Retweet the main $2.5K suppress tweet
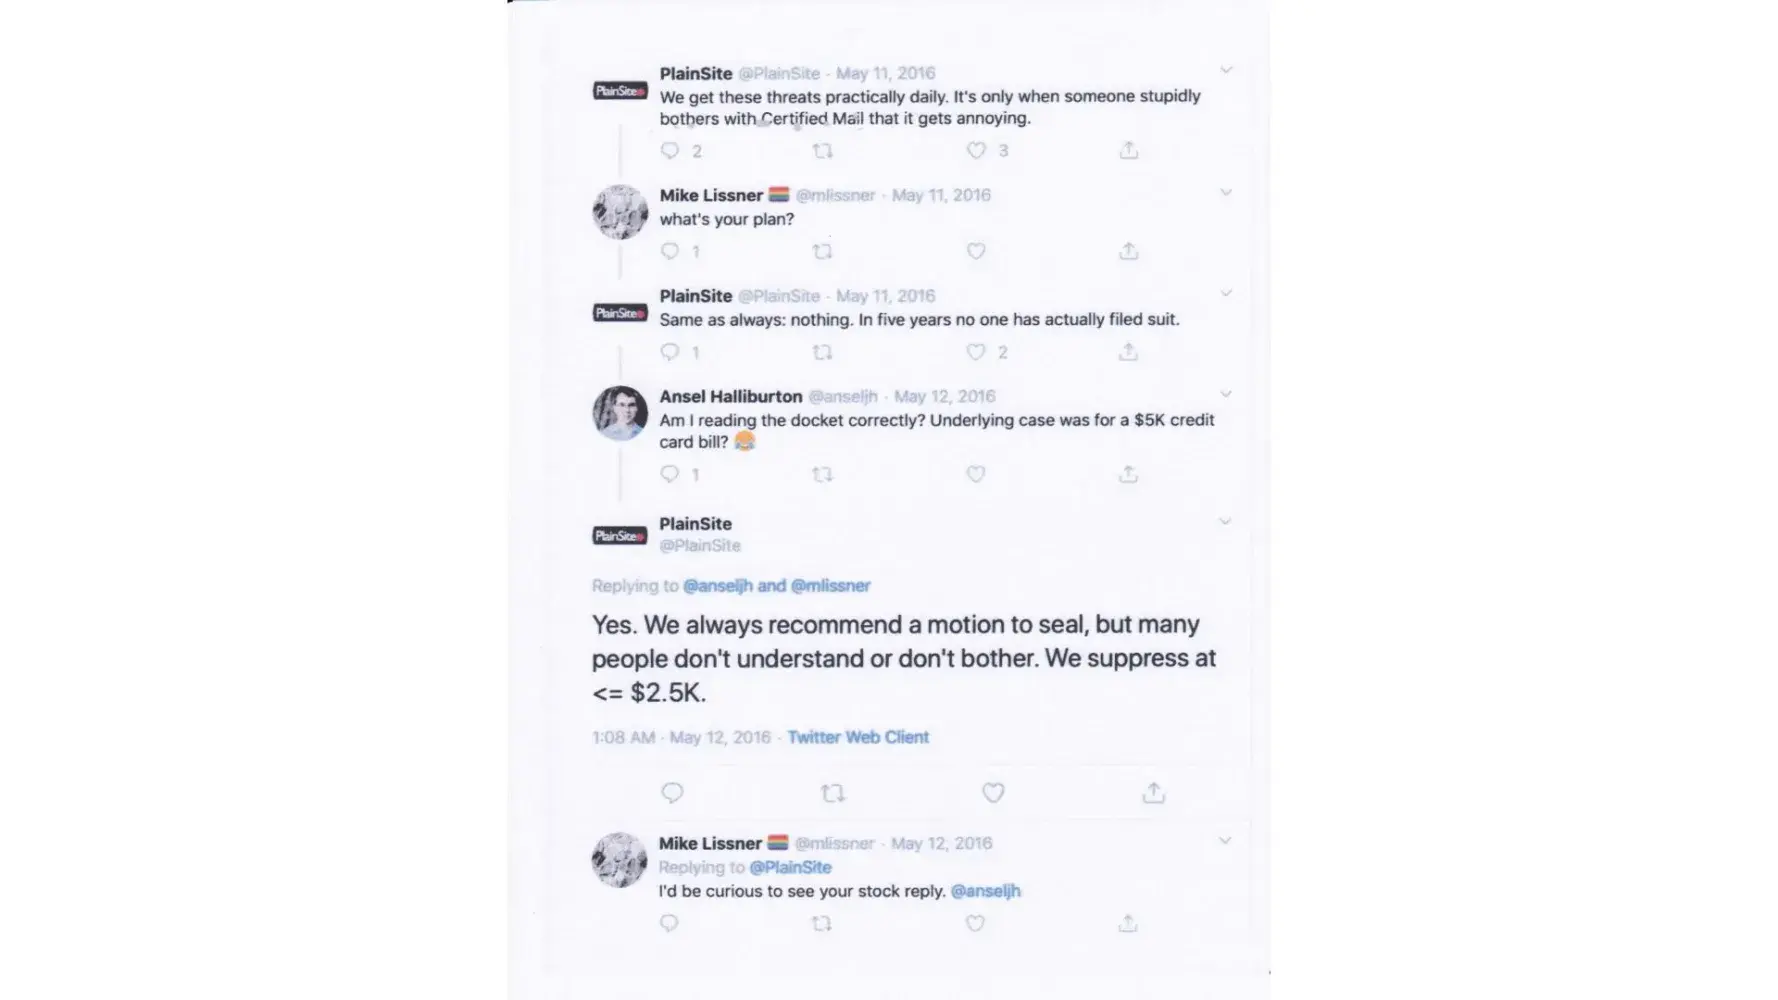Screen dimensions: 1778x1000 click(x=832, y=793)
